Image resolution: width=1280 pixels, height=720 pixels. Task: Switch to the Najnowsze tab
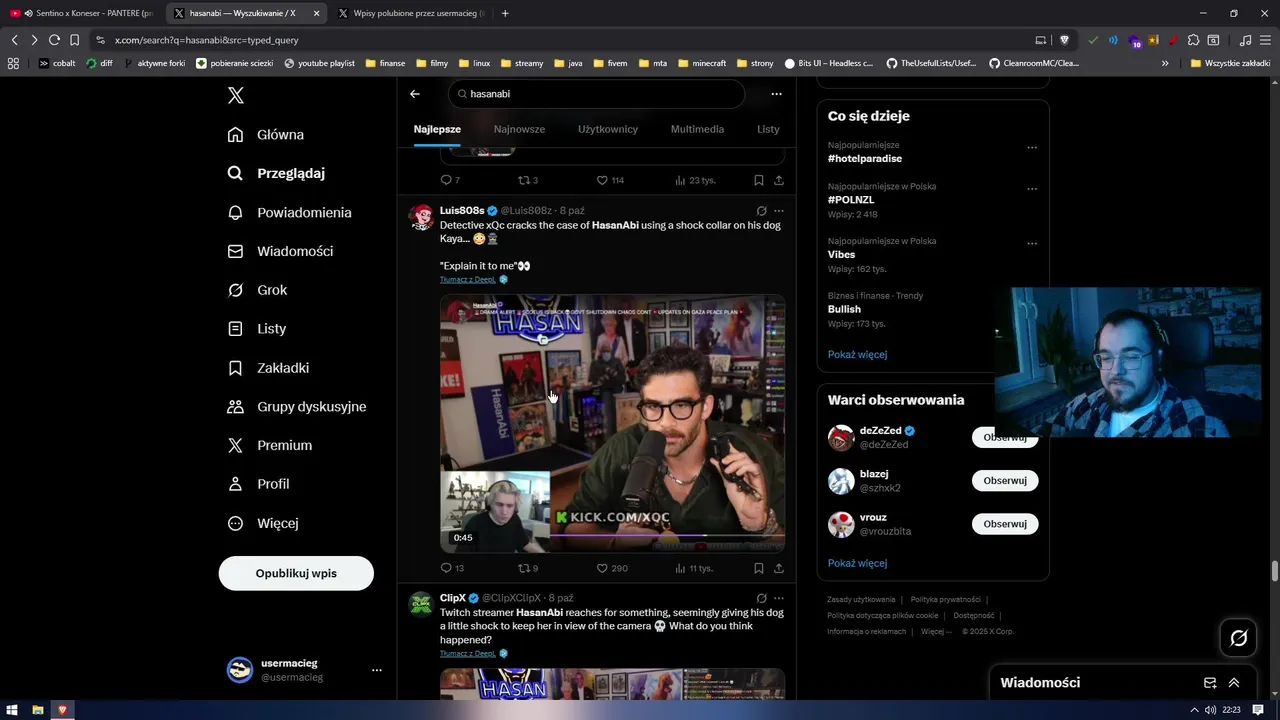(x=519, y=129)
